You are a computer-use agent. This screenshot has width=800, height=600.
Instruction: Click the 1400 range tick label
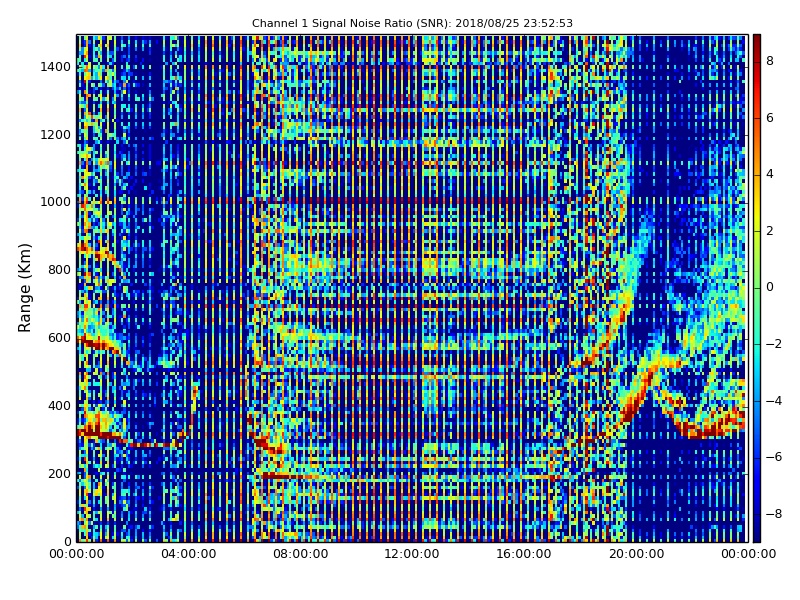pos(56,67)
